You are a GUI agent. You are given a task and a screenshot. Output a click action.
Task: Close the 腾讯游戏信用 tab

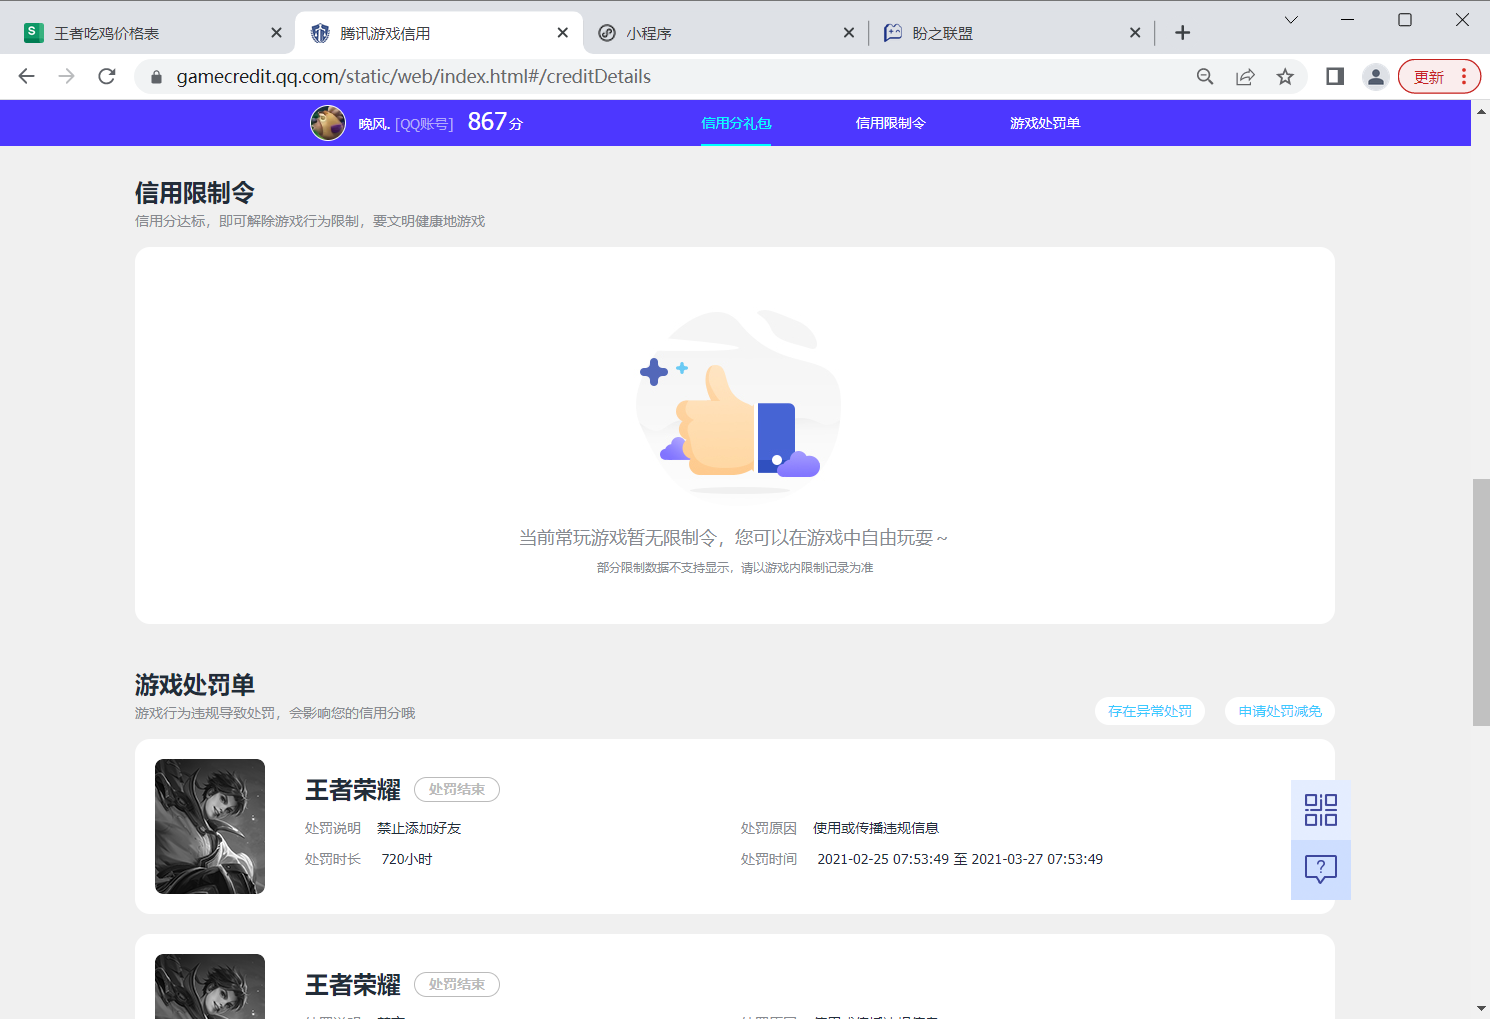[x=563, y=33]
